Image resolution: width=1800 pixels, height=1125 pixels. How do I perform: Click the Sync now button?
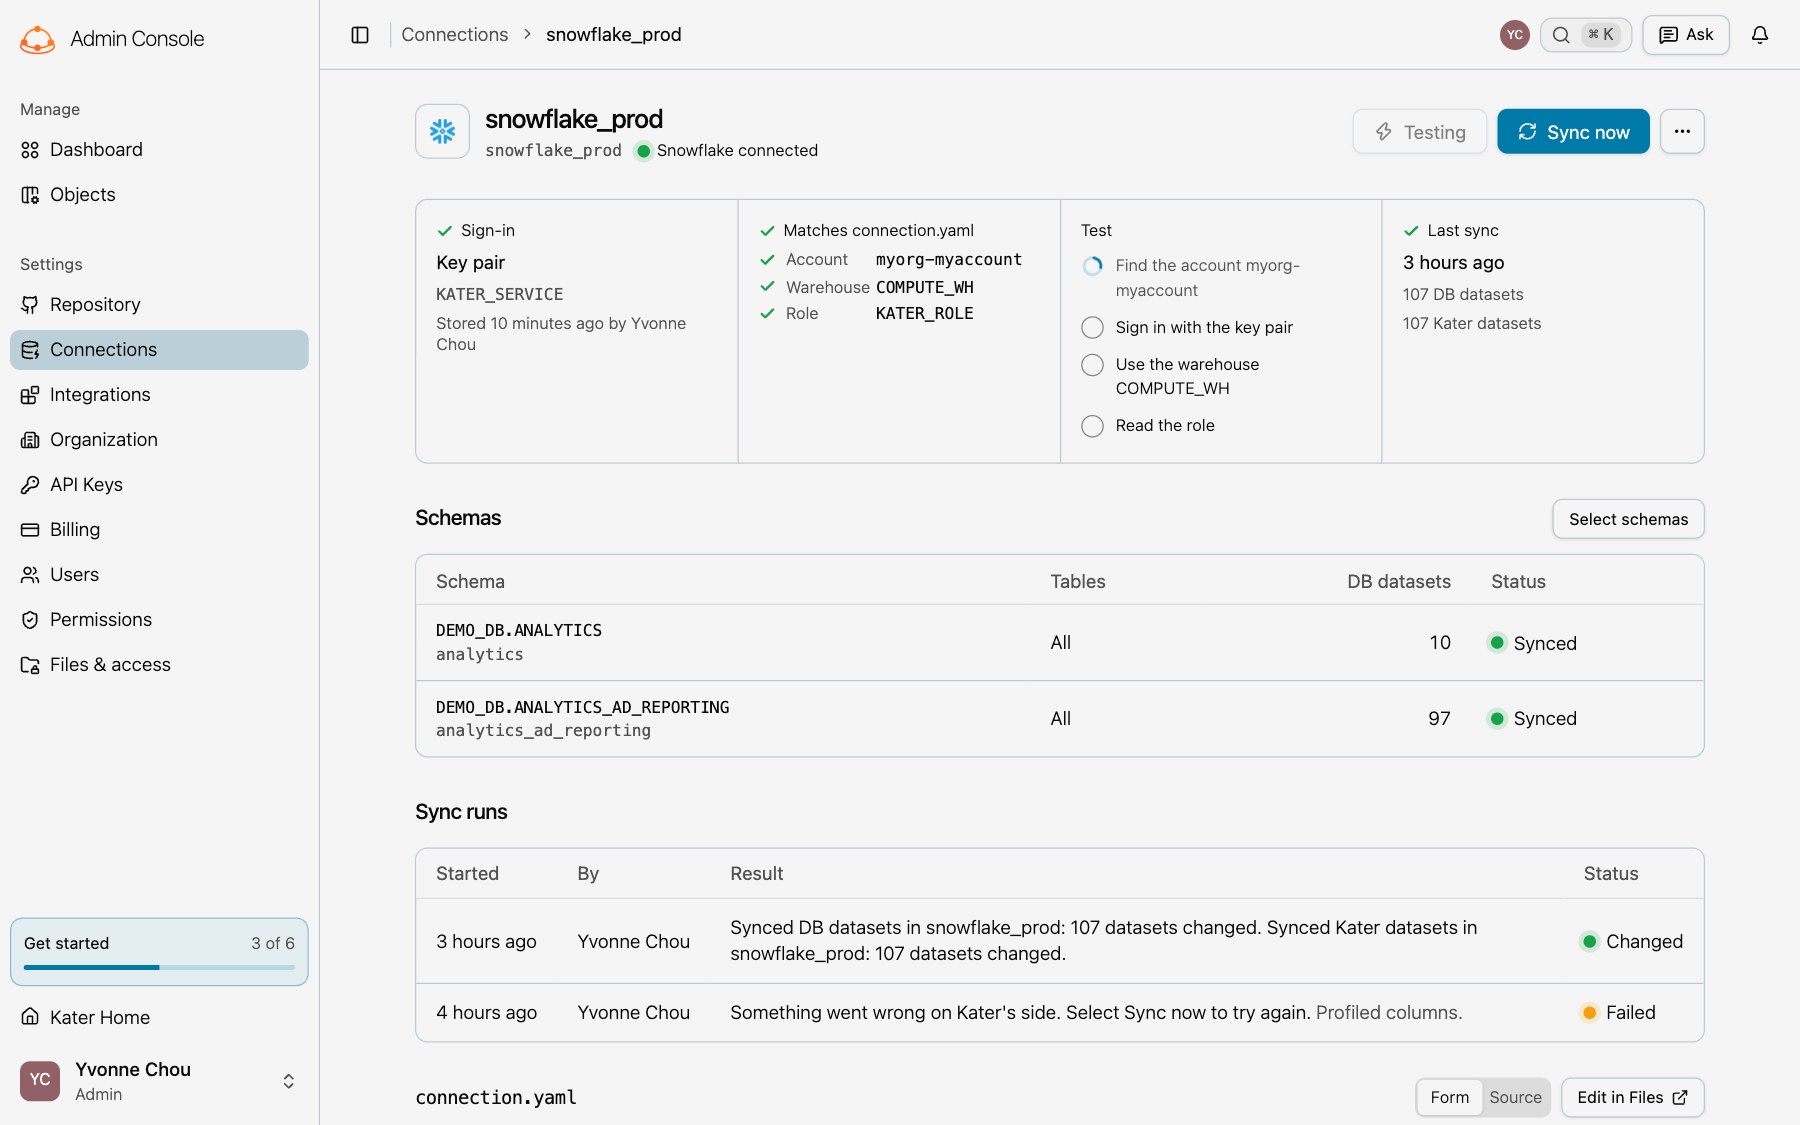pyautogui.click(x=1573, y=131)
